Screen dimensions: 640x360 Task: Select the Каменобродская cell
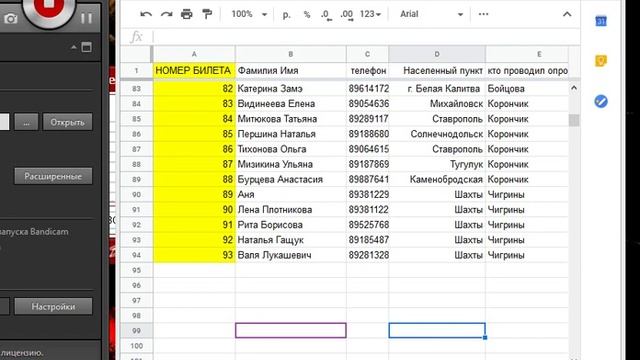(437, 179)
